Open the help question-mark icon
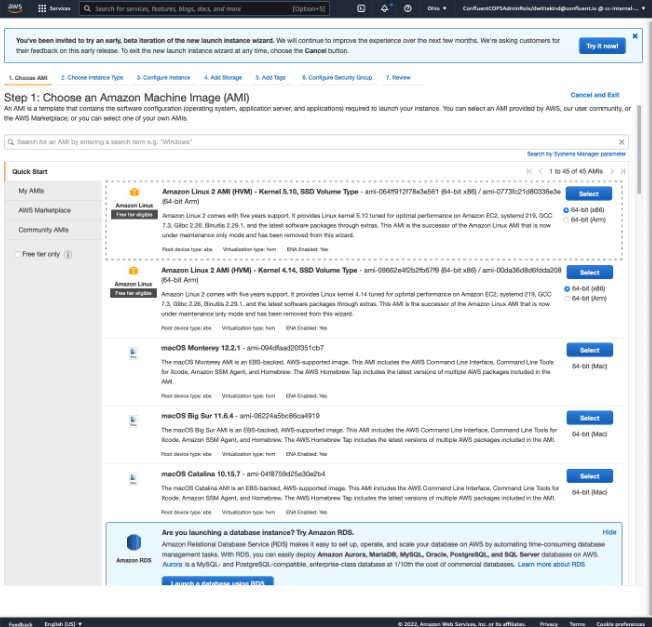The width and height of the screenshot is (652, 627). point(408,8)
